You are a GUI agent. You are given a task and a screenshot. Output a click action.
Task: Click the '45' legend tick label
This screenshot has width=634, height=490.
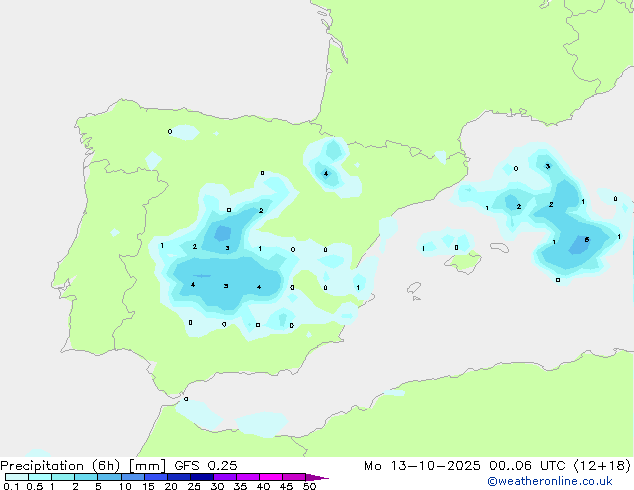pos(286,486)
